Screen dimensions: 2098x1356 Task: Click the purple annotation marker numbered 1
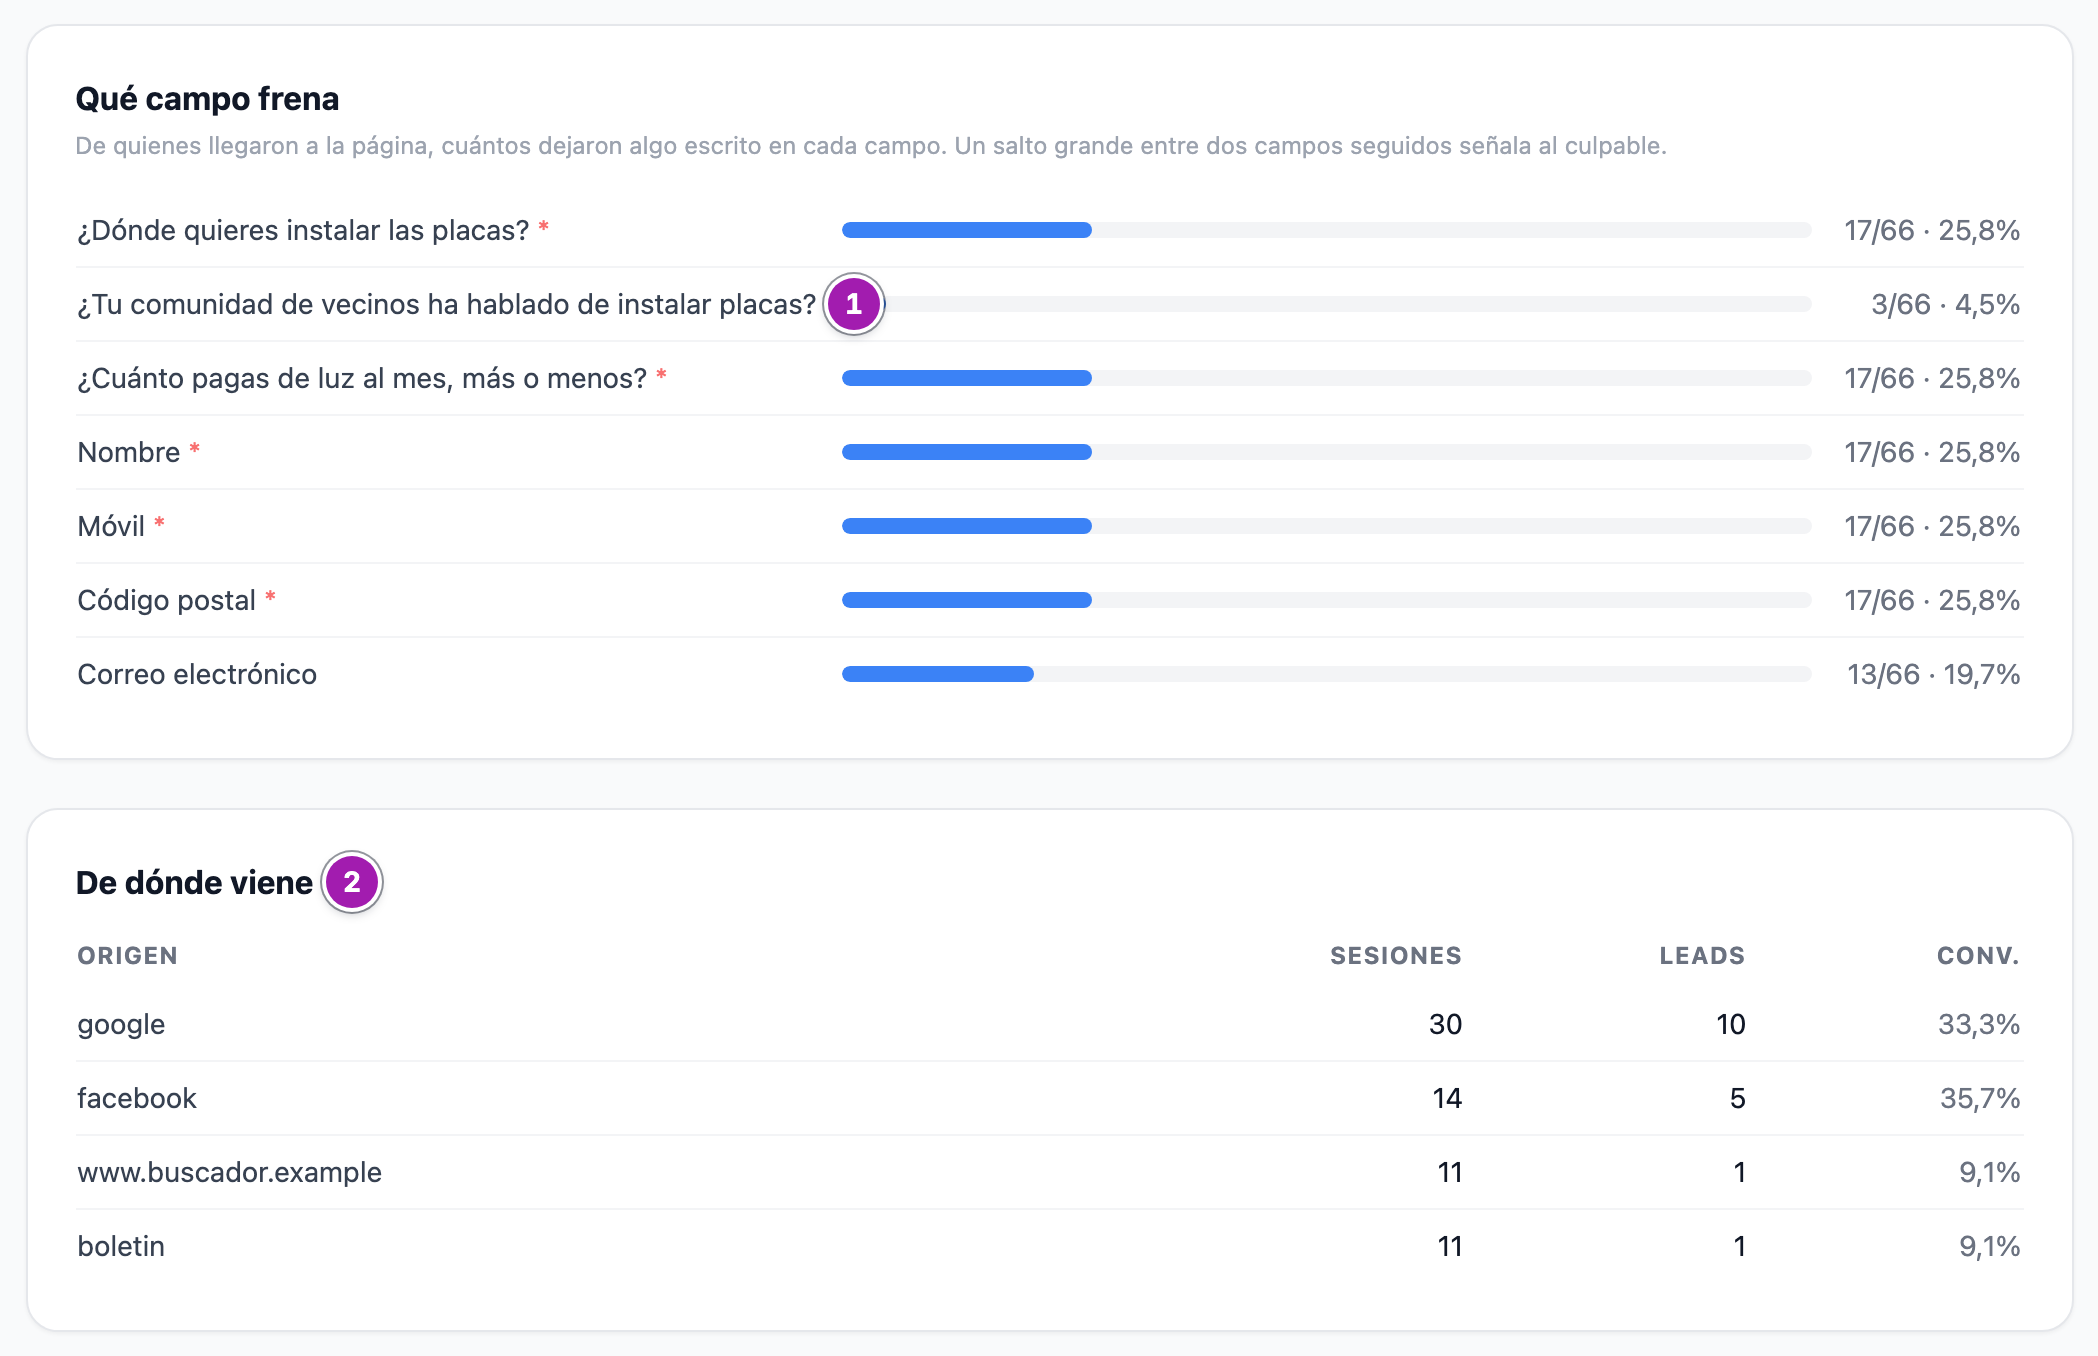tap(853, 304)
